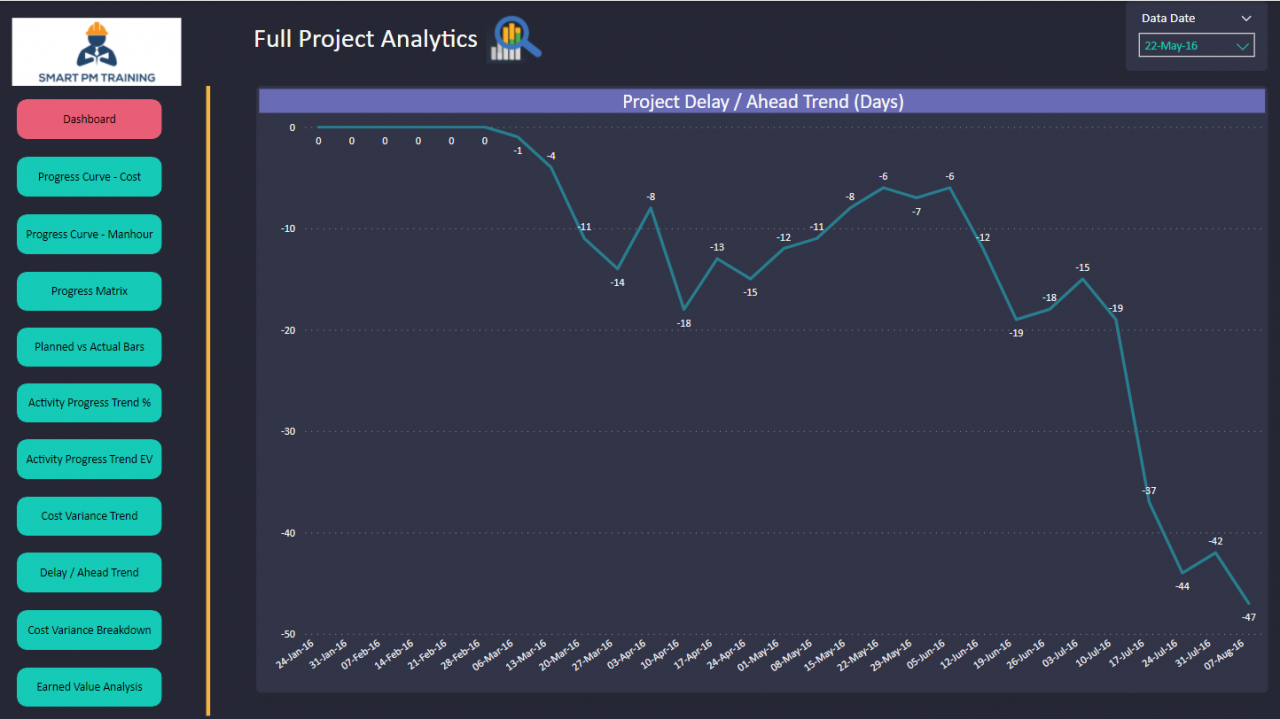The height and width of the screenshot is (719, 1280).
Task: Click the Project Delay / Ahead Trend chart title
Action: click(762, 101)
